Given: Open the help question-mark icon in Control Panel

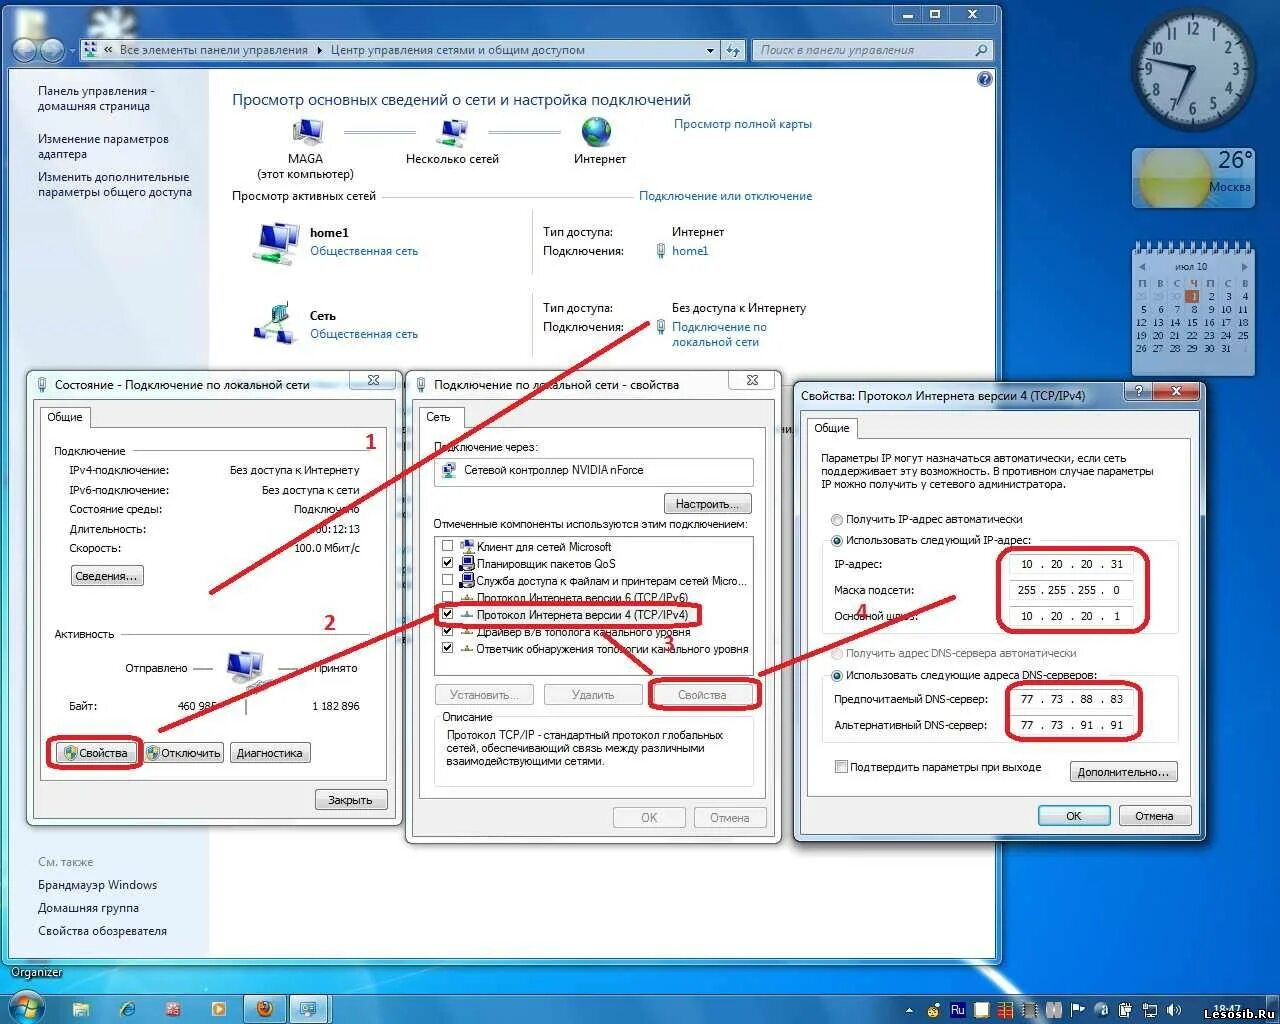Looking at the screenshot, I should click(x=985, y=79).
